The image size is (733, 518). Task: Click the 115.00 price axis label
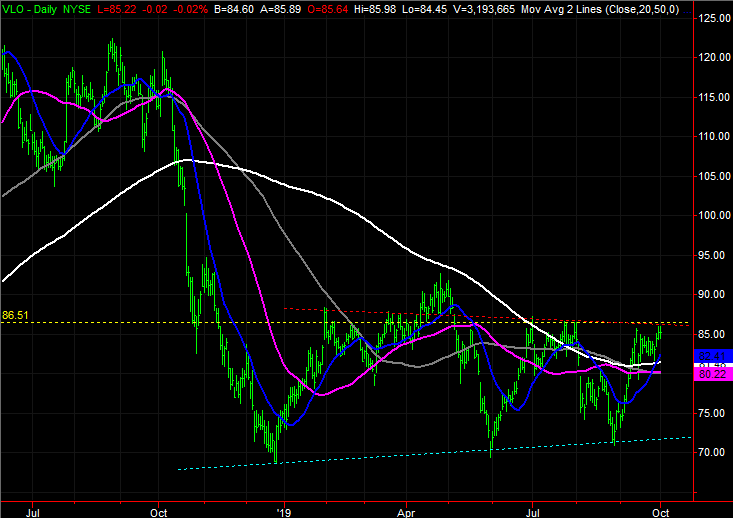click(x=714, y=97)
